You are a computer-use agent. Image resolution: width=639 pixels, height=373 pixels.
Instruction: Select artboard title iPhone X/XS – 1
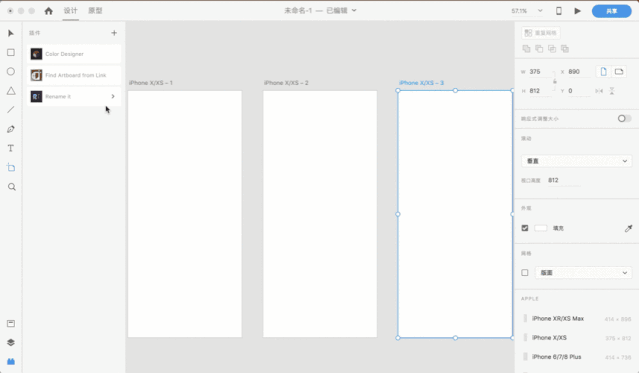pyautogui.click(x=151, y=83)
